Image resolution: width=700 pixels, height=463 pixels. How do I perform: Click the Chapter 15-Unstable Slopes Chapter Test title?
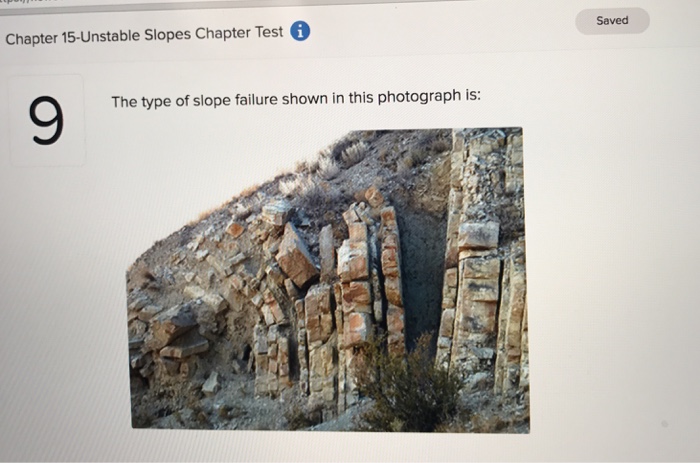pyautogui.click(x=144, y=35)
